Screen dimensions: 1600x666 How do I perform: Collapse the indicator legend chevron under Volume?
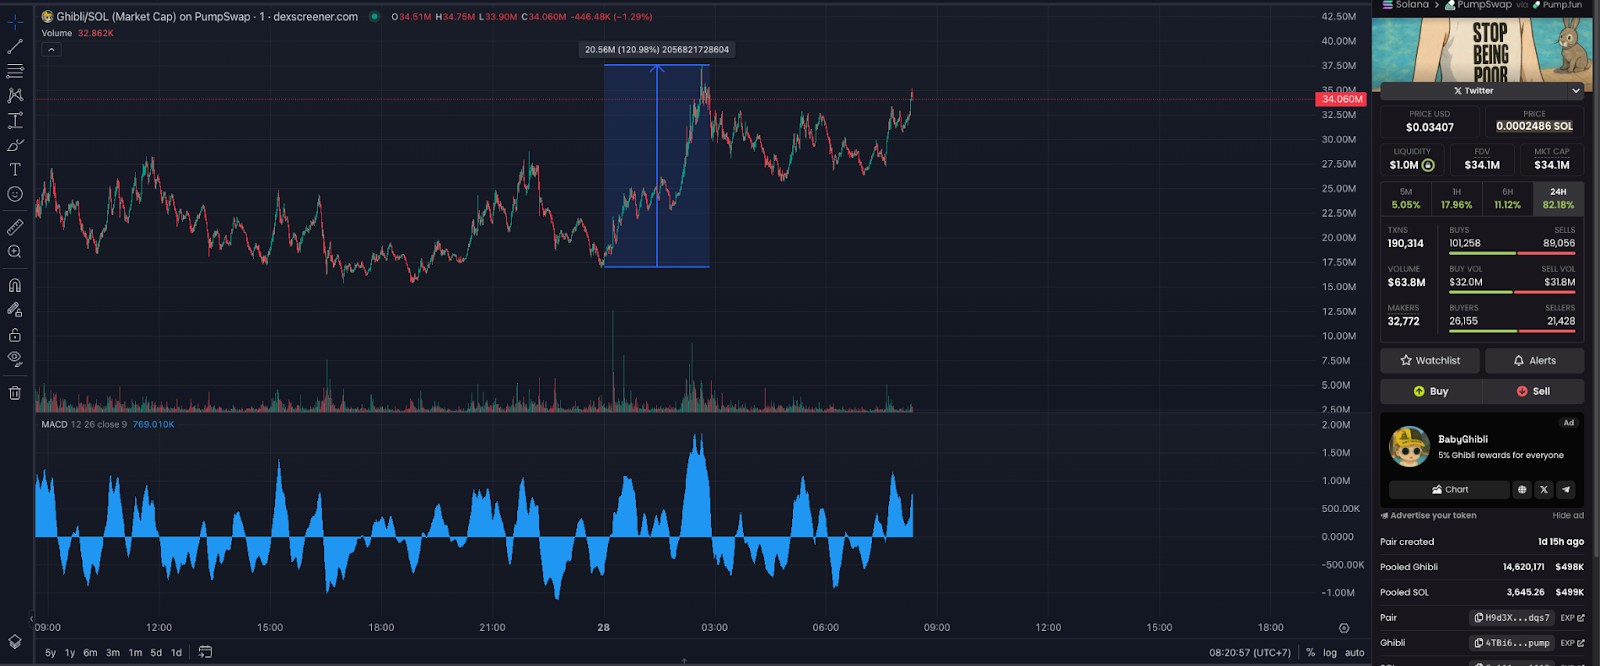pos(51,49)
